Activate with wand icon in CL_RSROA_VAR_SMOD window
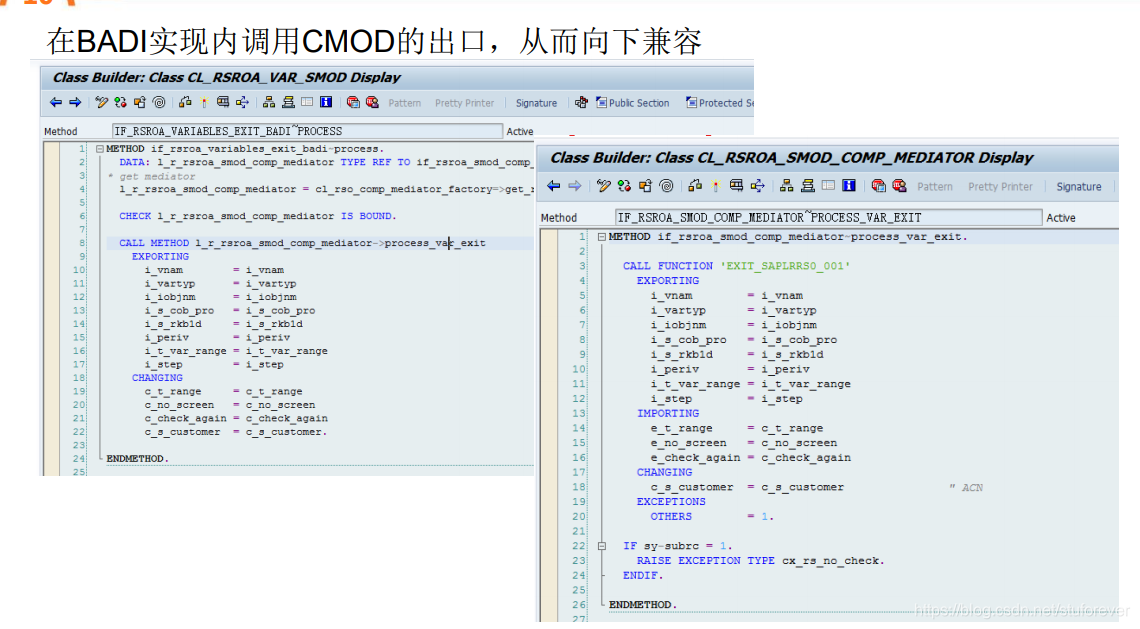This screenshot has height=629, width=1140. point(204,103)
